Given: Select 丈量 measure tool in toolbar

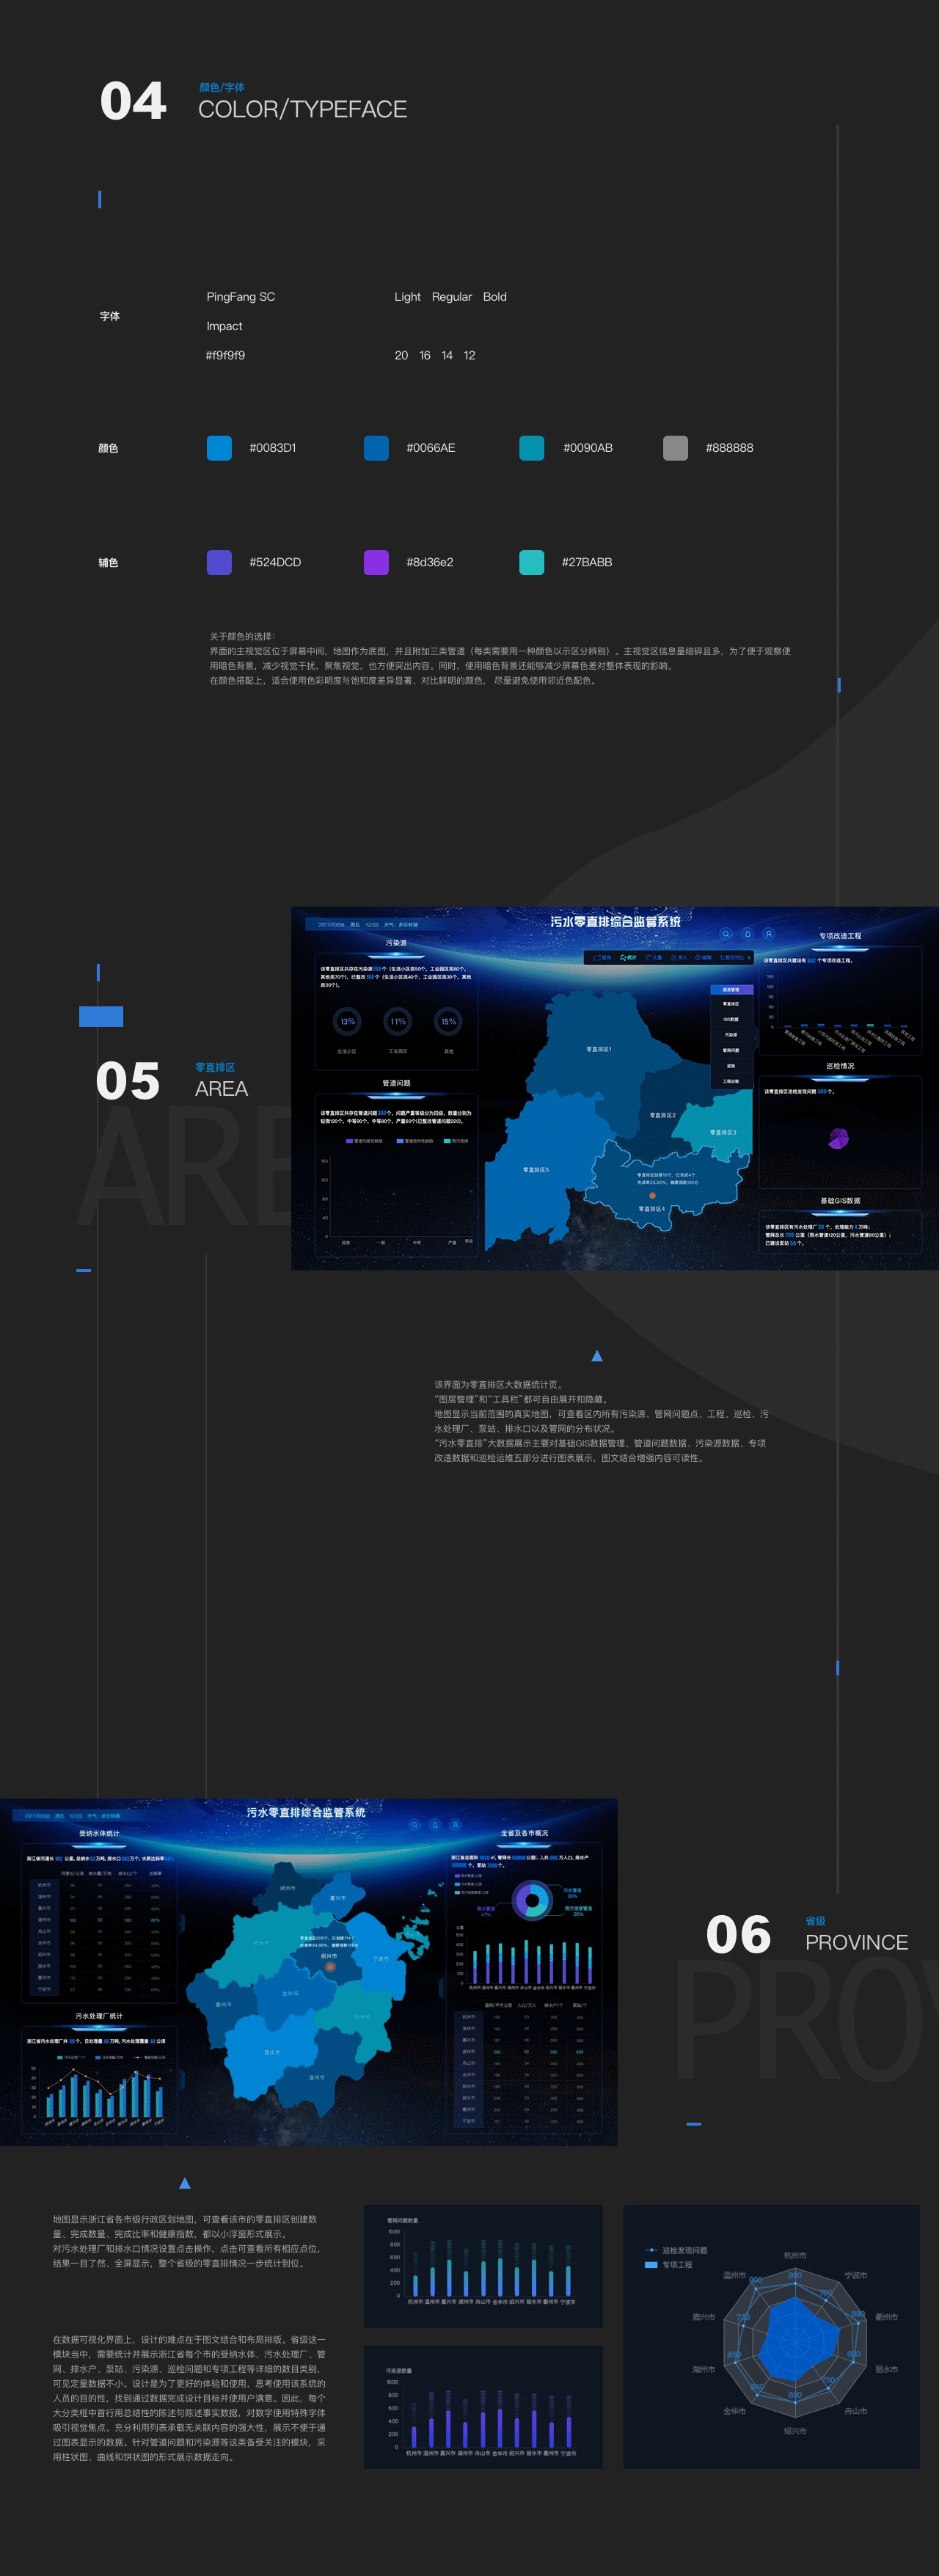Looking at the screenshot, I should [654, 957].
